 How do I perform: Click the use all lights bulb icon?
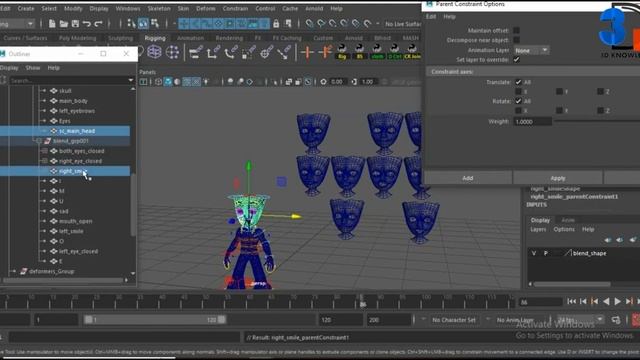click(206, 82)
